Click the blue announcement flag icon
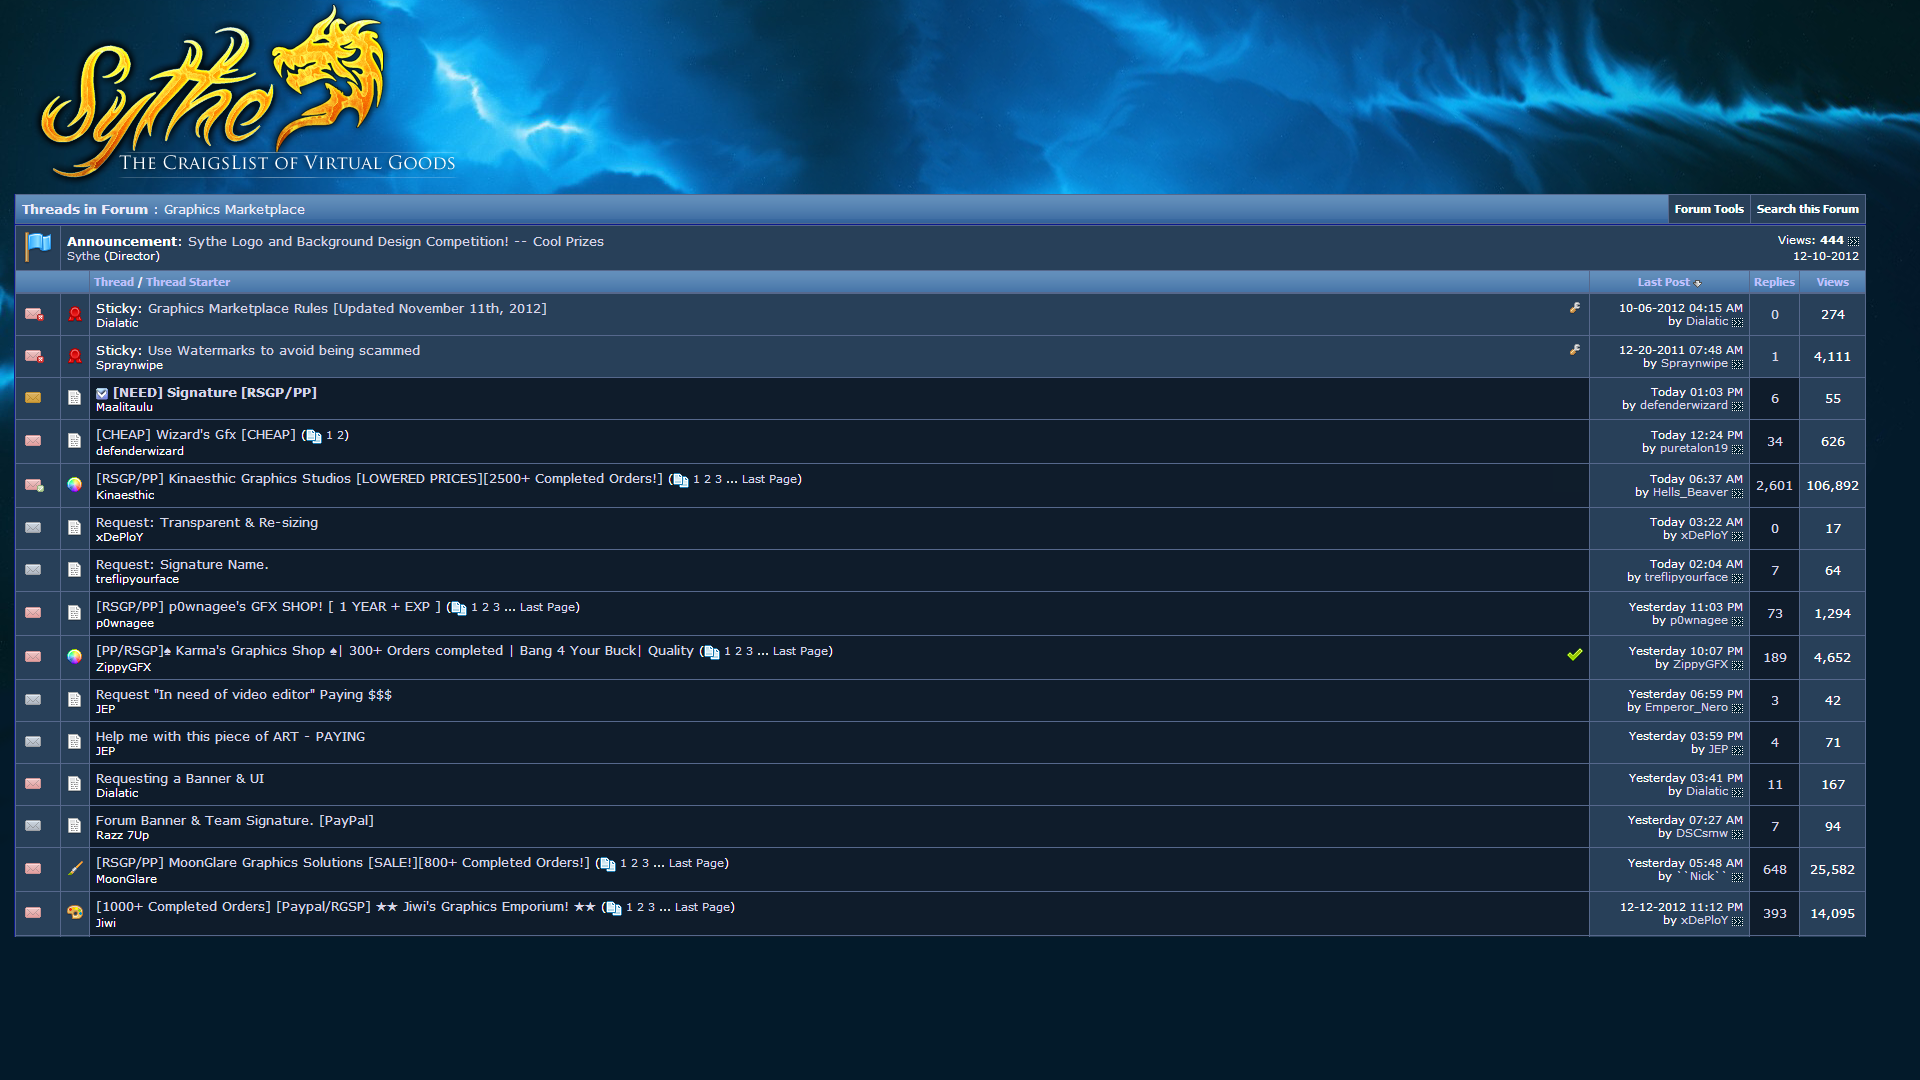This screenshot has width=1920, height=1080. click(39, 245)
